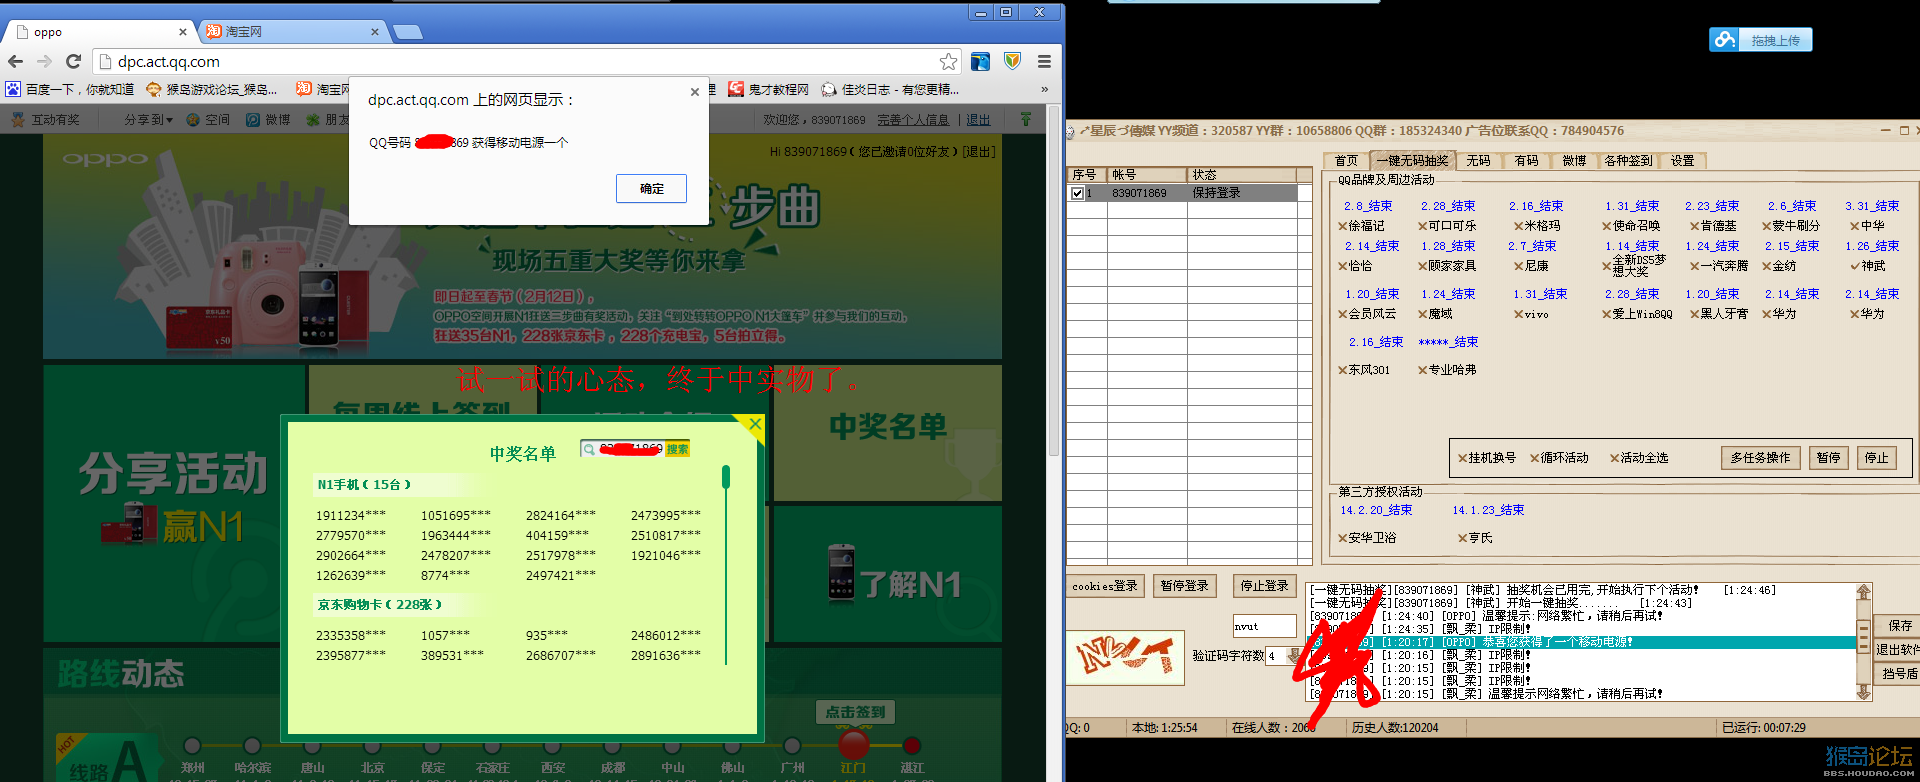1920x782 pixels.
Task: Click the 保存 button beside the log
Action: point(1900,626)
